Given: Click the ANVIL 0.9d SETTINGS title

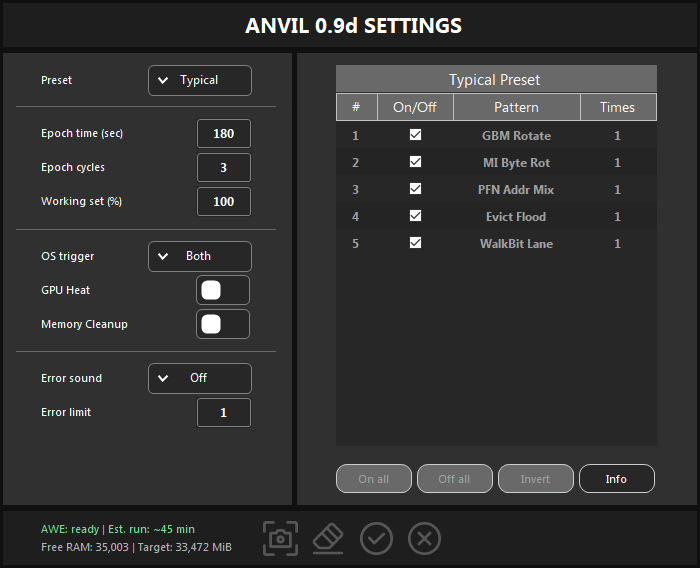Looking at the screenshot, I should tap(354, 26).
